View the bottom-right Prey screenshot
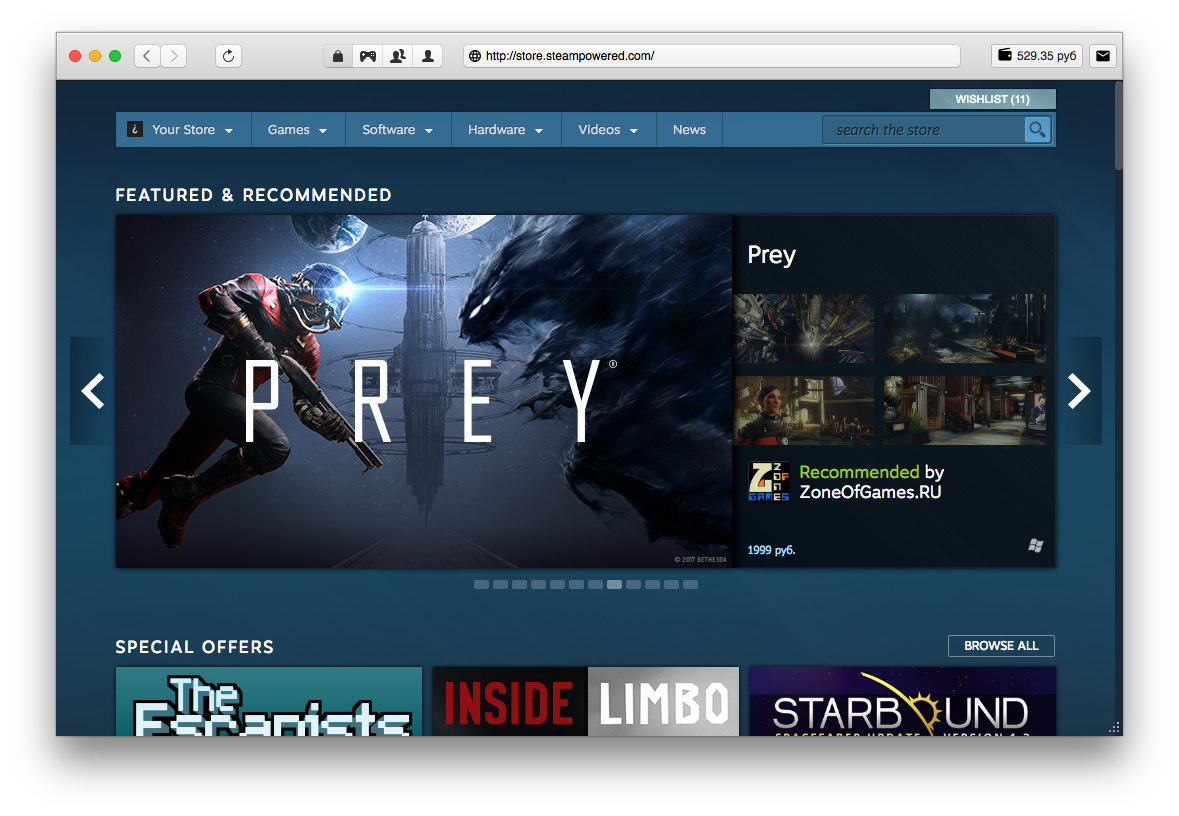The height and width of the screenshot is (816, 1179). [965, 411]
